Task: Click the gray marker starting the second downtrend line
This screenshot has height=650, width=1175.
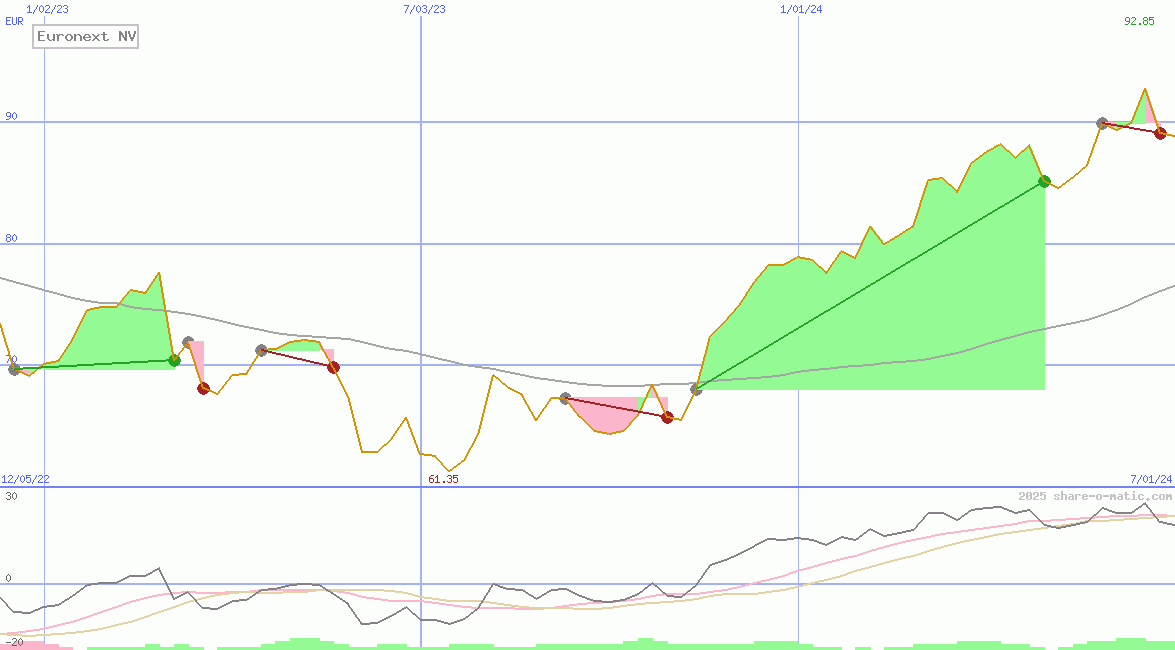Action: (x=260, y=348)
